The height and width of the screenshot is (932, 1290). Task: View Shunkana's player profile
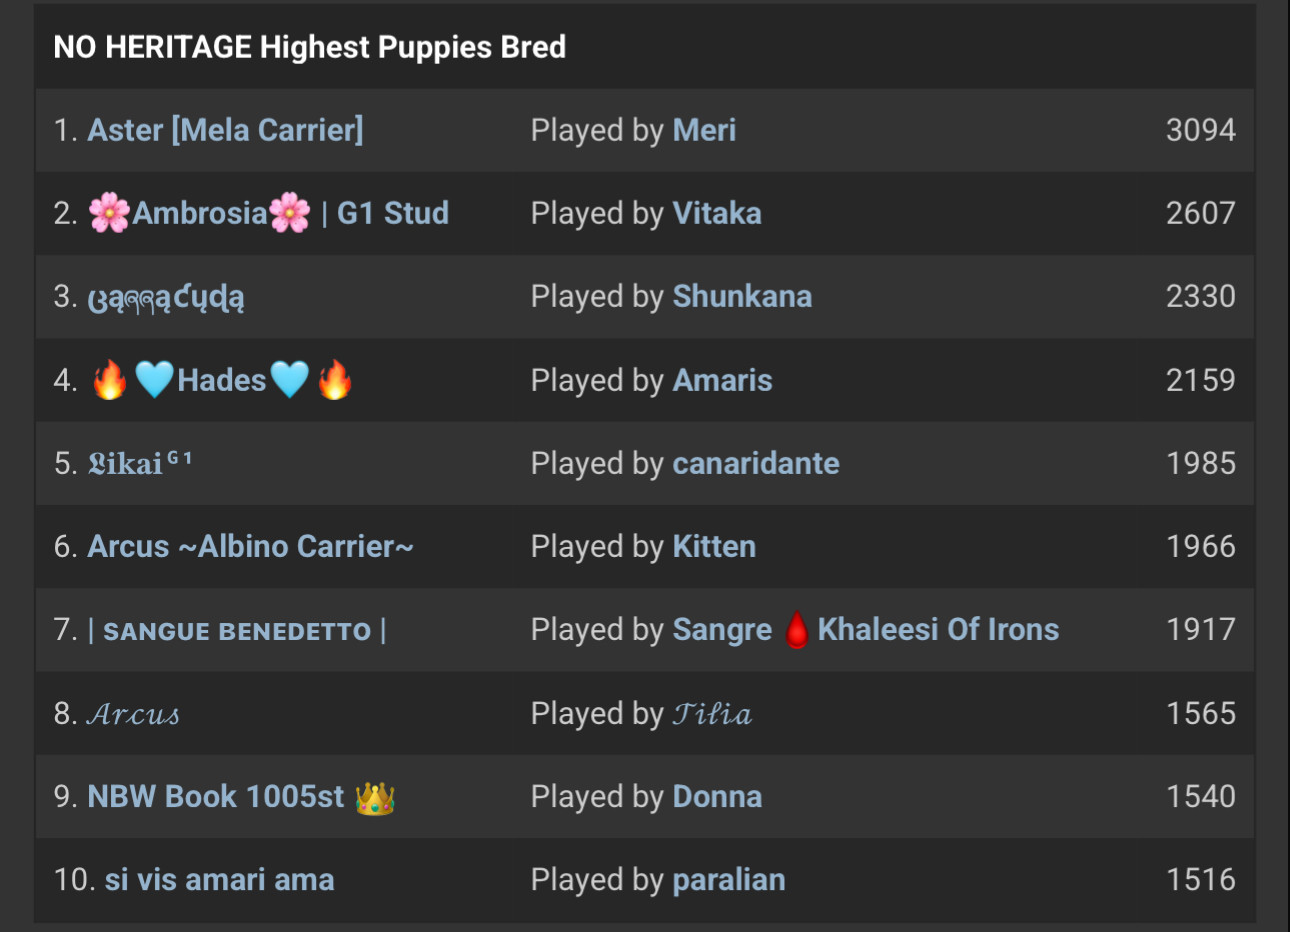coord(742,296)
